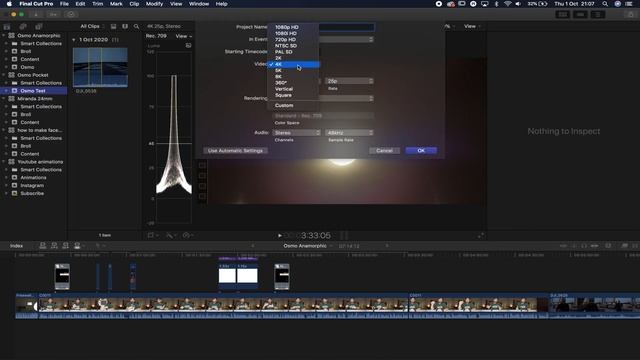Click the overwrite clip icon
Screen dimensions: 640x360
point(77,246)
